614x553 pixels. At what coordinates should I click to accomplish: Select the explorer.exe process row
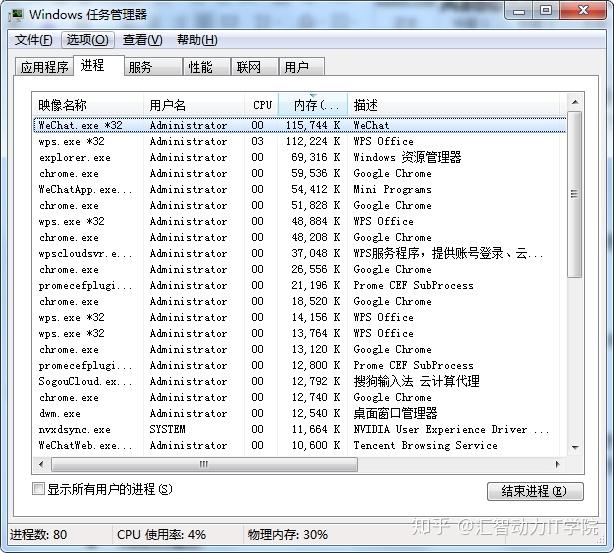point(300,157)
